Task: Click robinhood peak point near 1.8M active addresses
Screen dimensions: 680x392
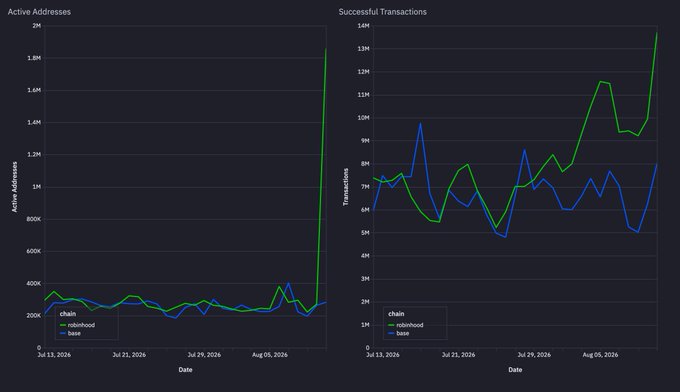Action: click(326, 49)
